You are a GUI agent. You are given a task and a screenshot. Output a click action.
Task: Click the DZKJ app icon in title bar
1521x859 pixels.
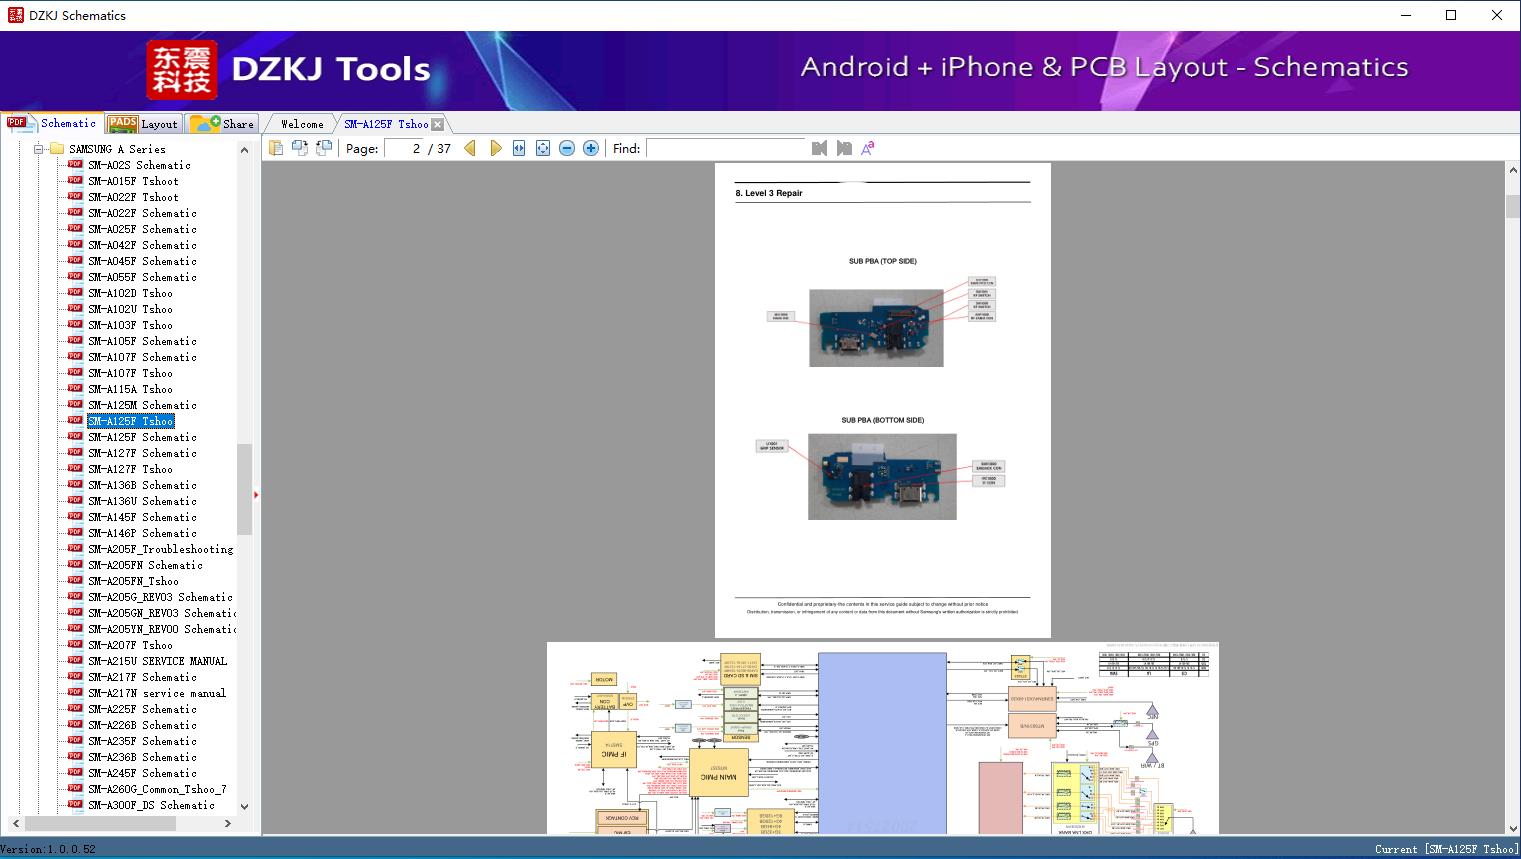click(x=15, y=15)
